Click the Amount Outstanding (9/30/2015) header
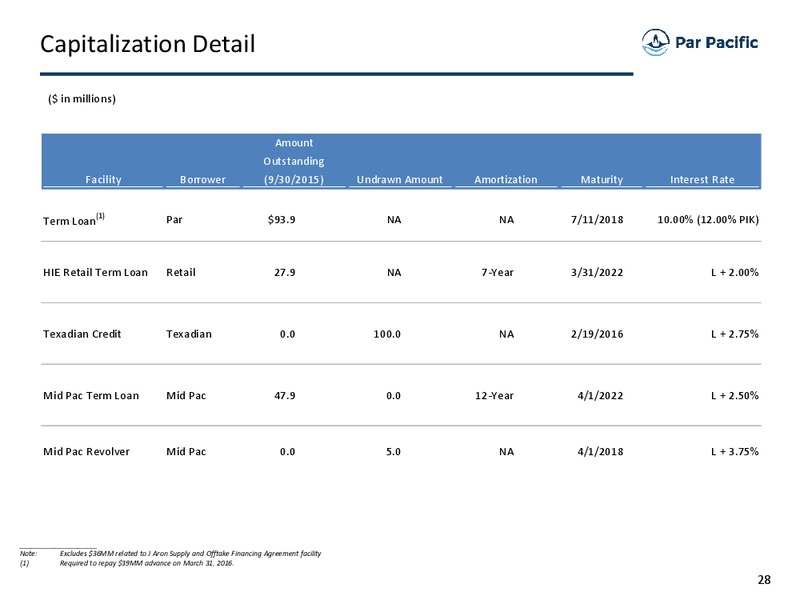 [x=294, y=161]
